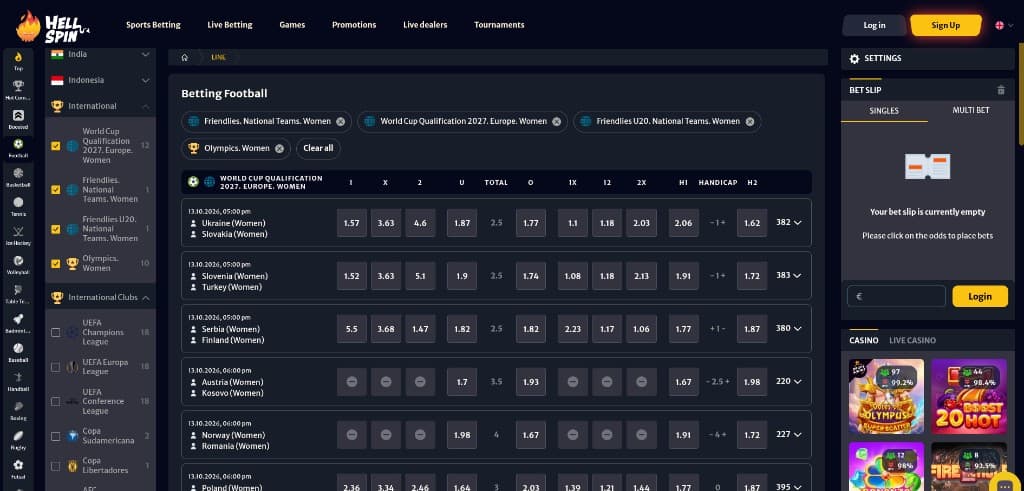1024x491 pixels.
Task: Click Clear all filters button
Action: click(x=318, y=148)
